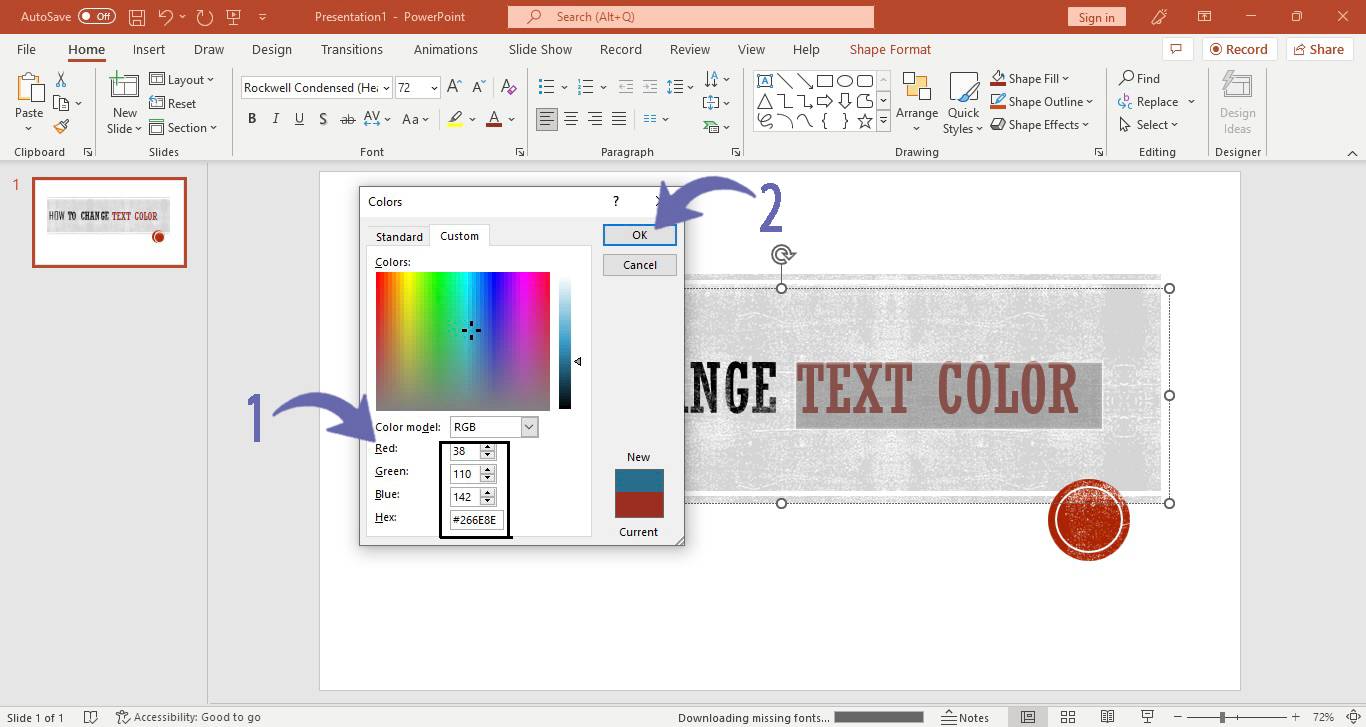
Task: Click the text Highlight Color pen icon
Action: click(455, 119)
